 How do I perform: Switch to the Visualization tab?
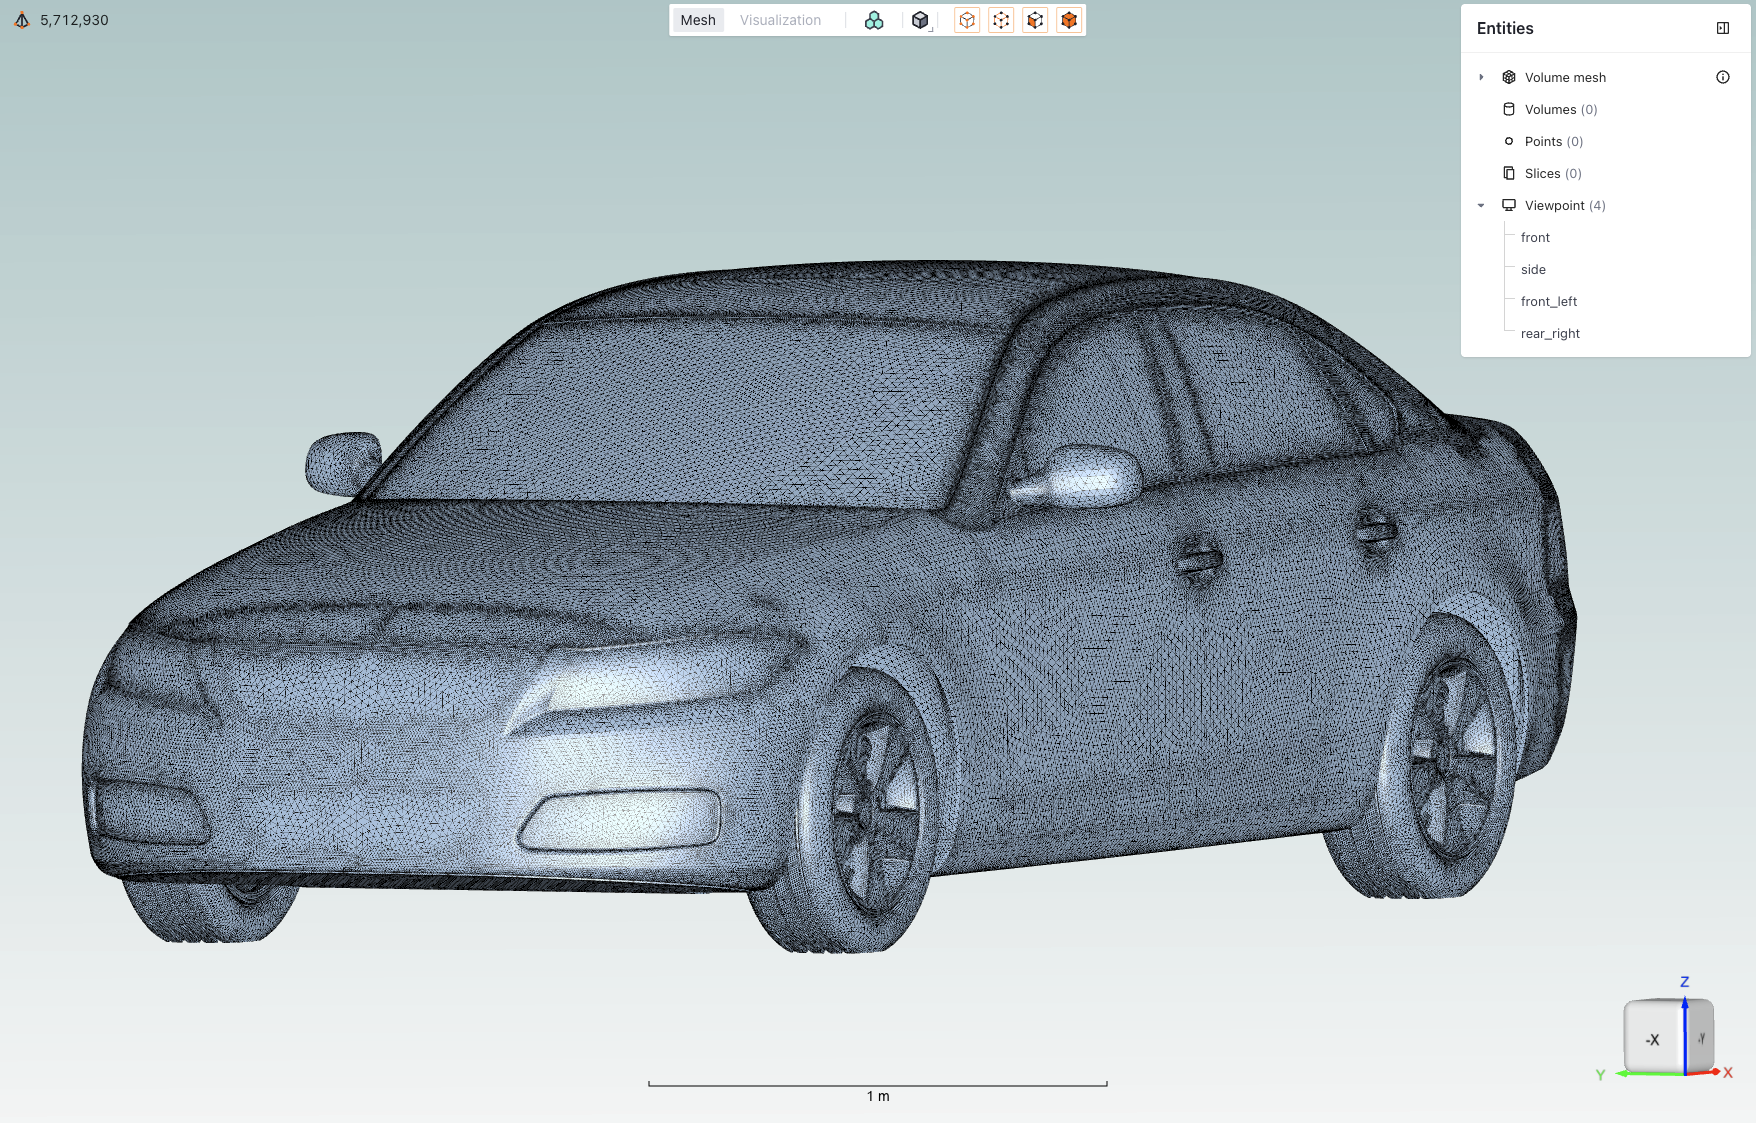(x=780, y=20)
